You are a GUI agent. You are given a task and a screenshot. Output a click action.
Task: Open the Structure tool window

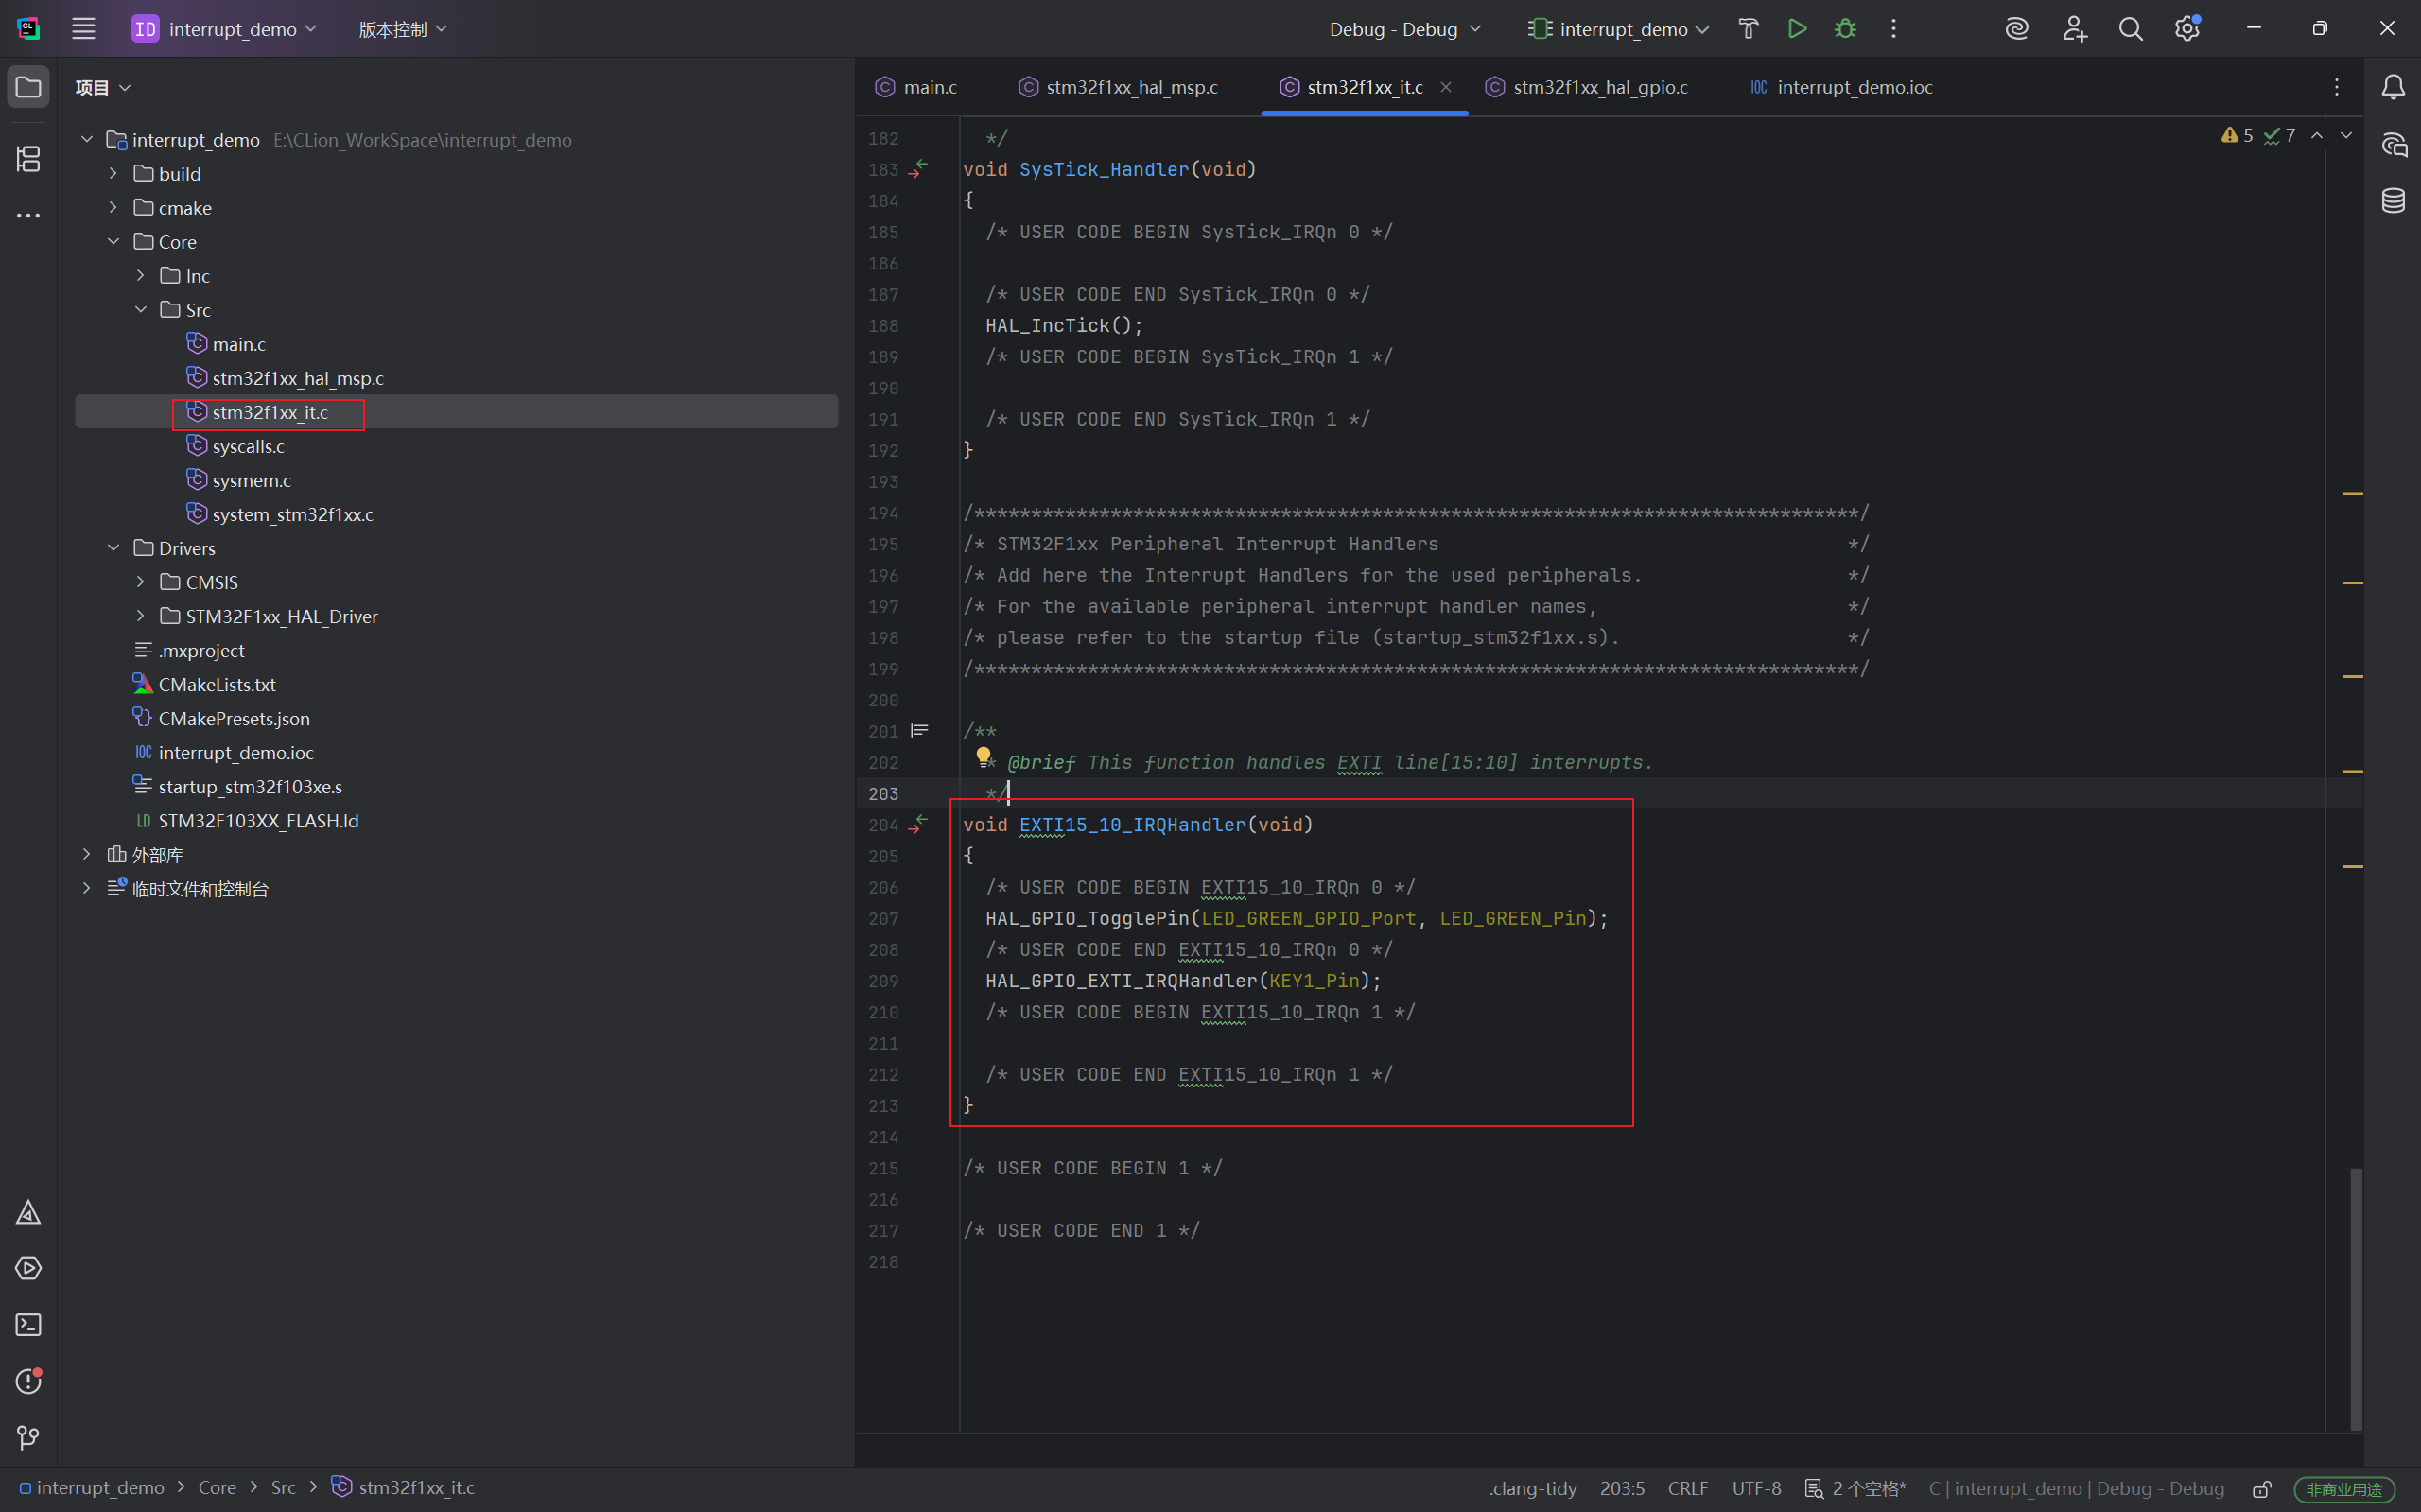click(28, 158)
